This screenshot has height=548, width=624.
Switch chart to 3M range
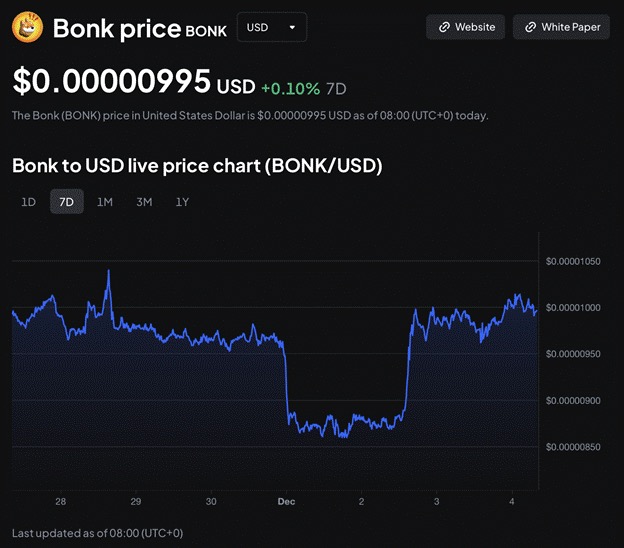144,202
